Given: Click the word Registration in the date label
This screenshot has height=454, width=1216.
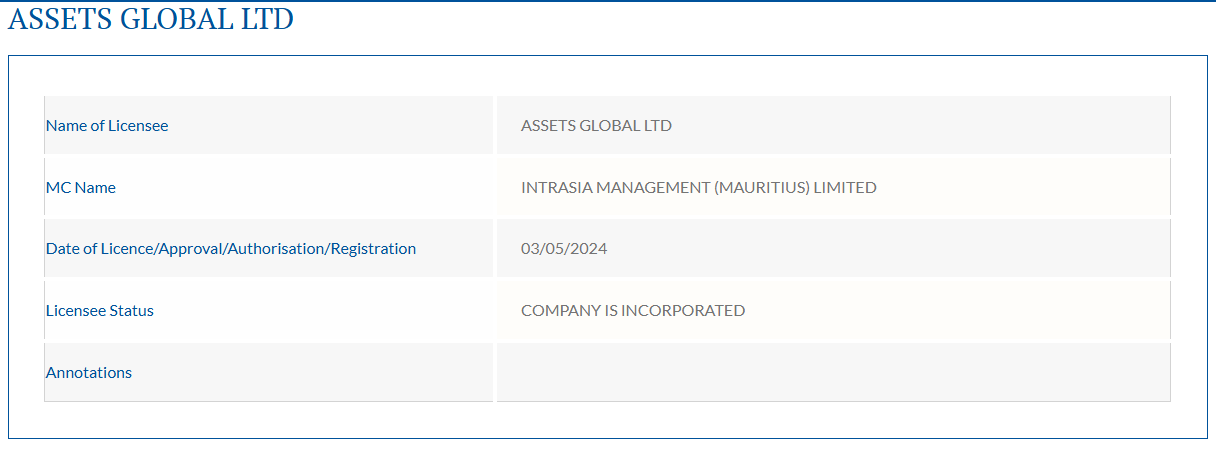Looking at the screenshot, I should 373,249.
